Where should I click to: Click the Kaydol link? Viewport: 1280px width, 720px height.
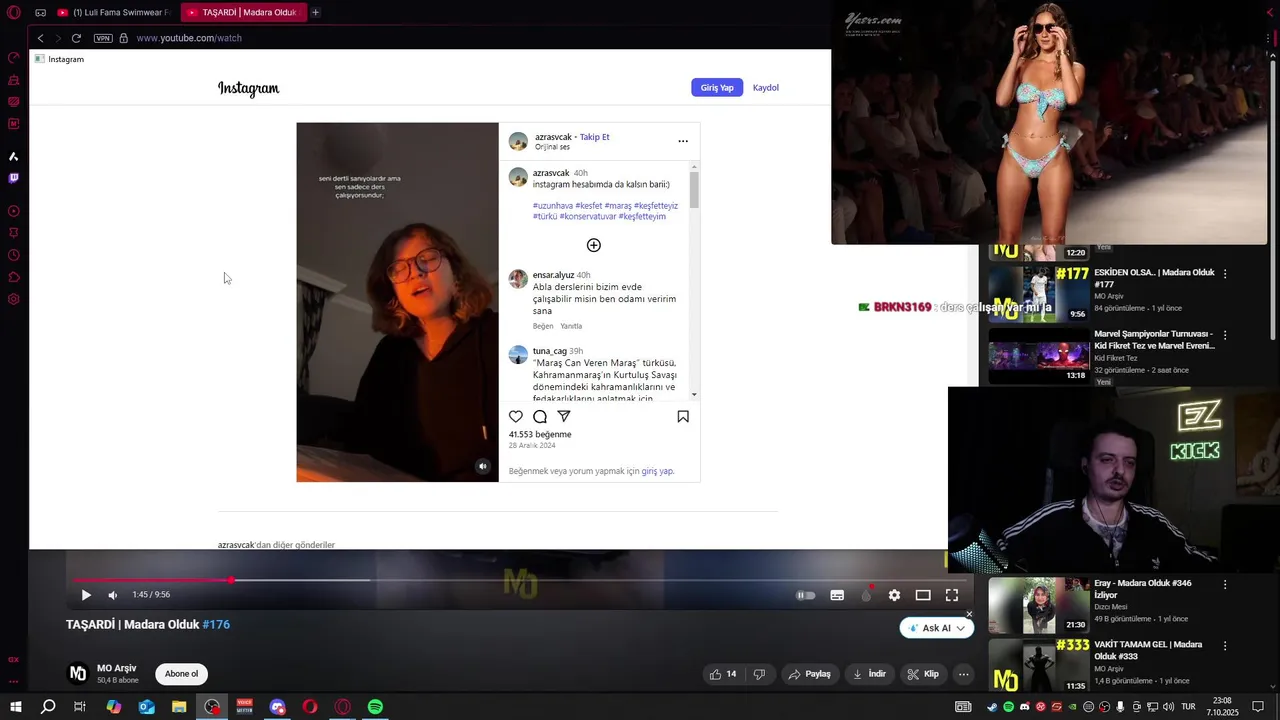pyautogui.click(x=766, y=88)
